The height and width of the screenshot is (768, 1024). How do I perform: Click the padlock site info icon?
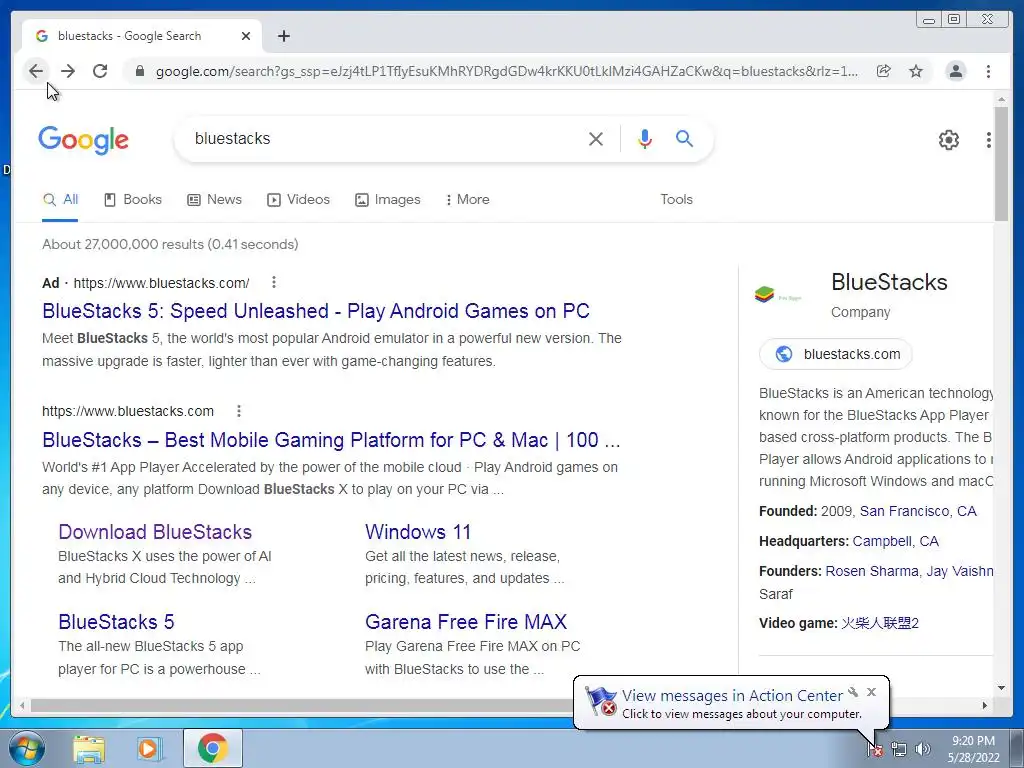pos(140,71)
